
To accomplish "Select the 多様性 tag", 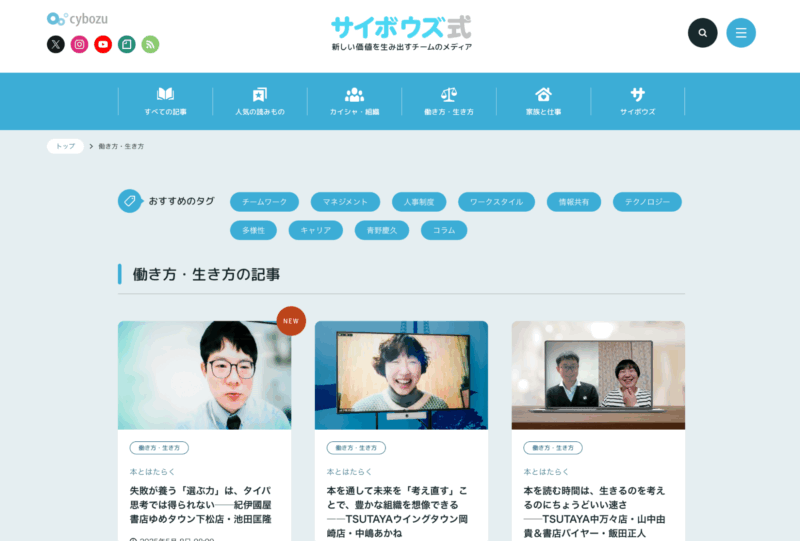I will tap(254, 230).
